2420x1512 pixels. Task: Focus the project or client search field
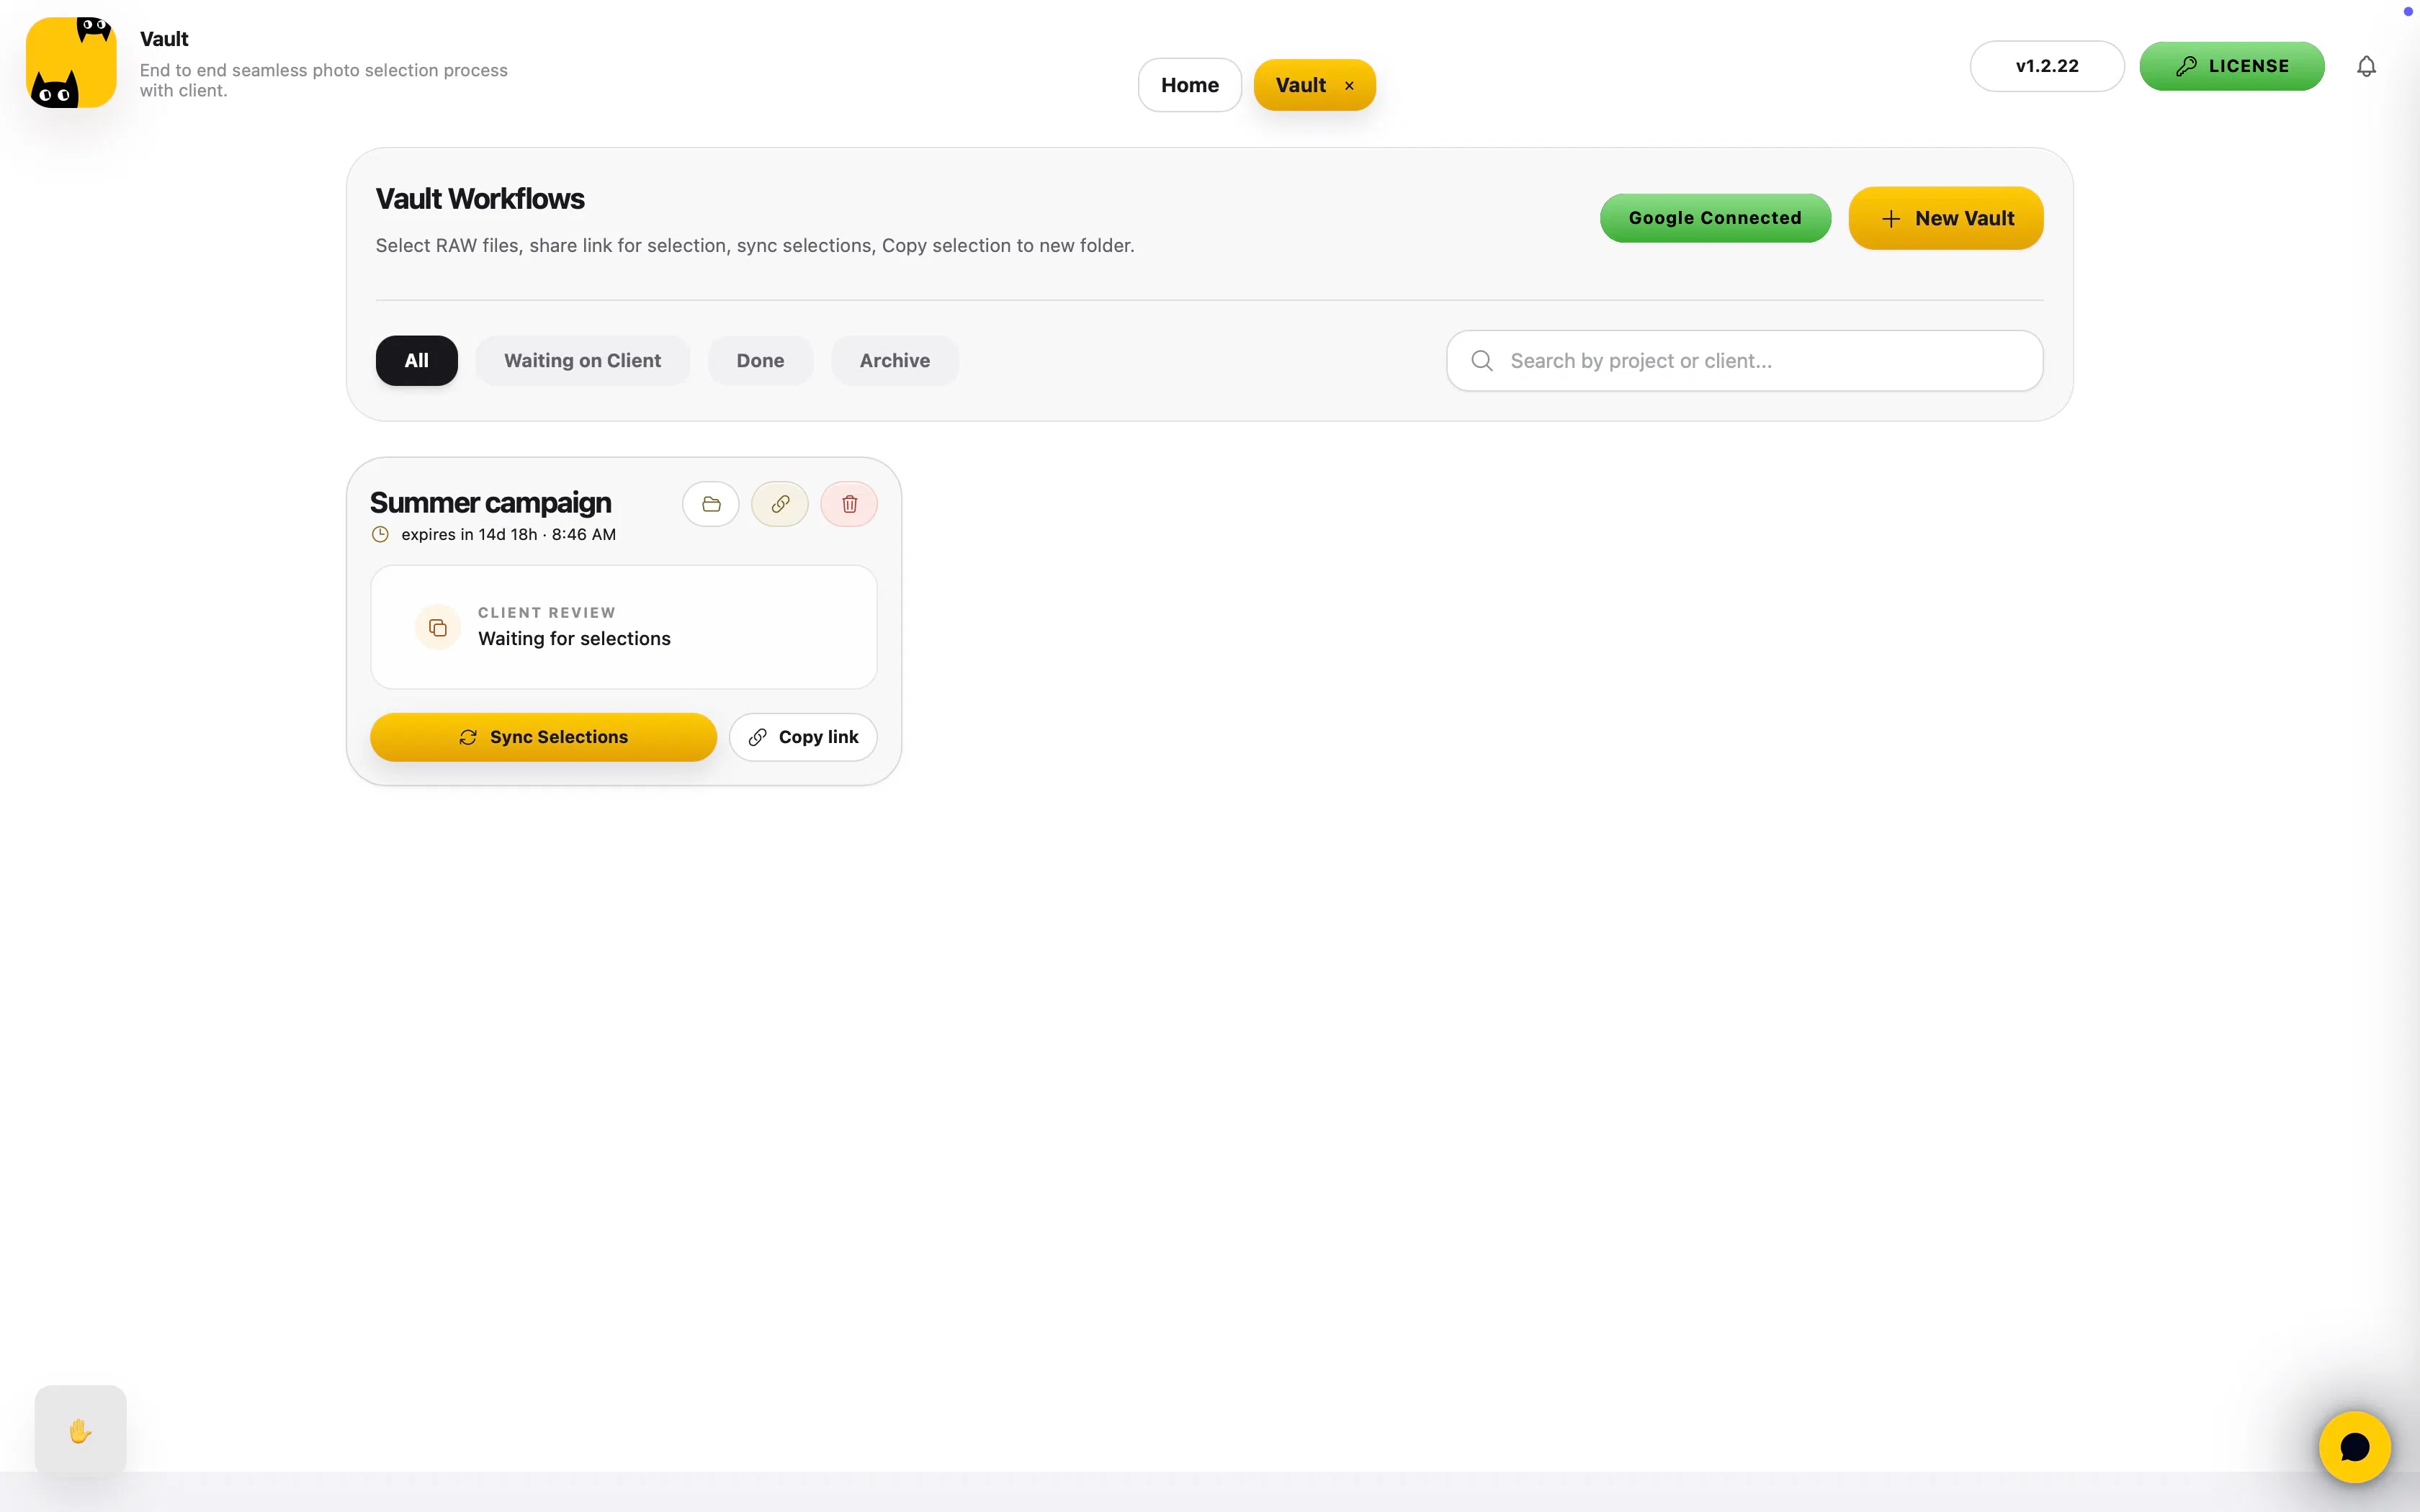[1745, 361]
